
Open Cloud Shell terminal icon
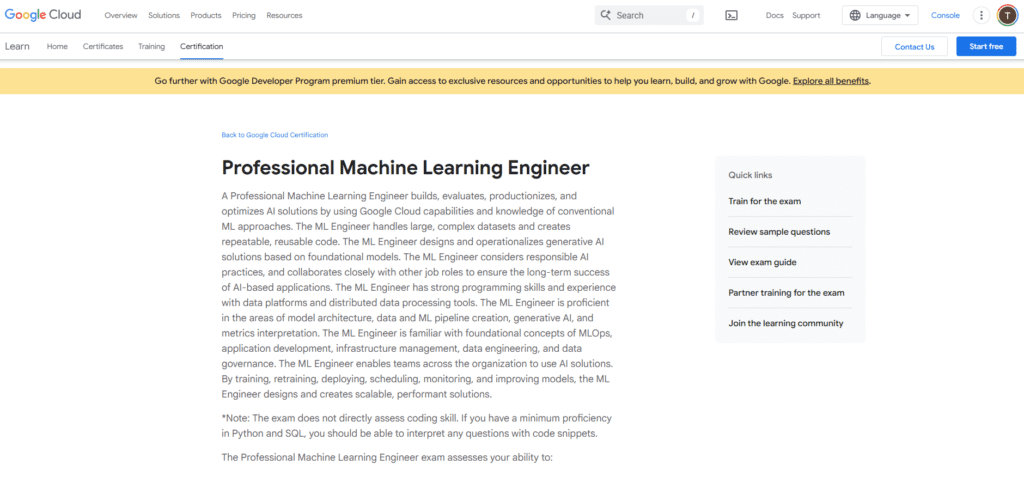pyautogui.click(x=731, y=16)
